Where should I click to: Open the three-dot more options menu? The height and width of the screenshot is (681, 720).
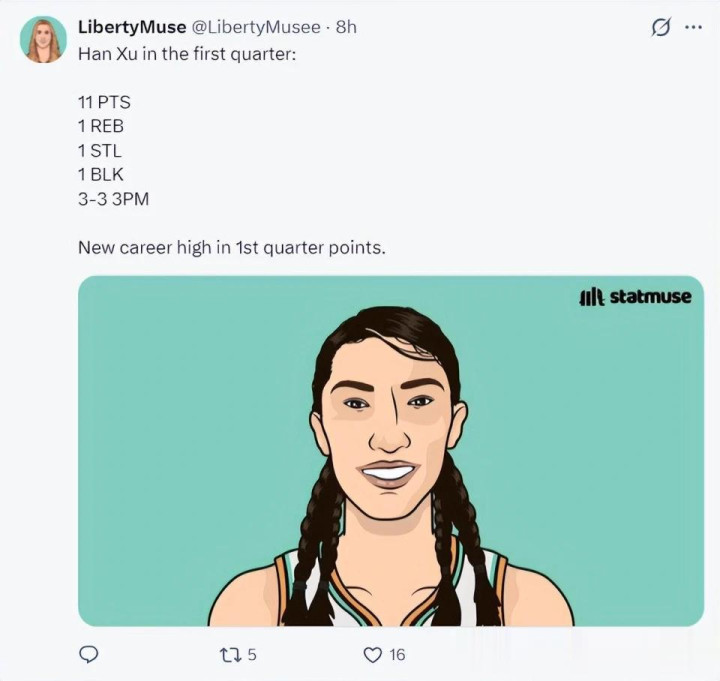point(693,28)
